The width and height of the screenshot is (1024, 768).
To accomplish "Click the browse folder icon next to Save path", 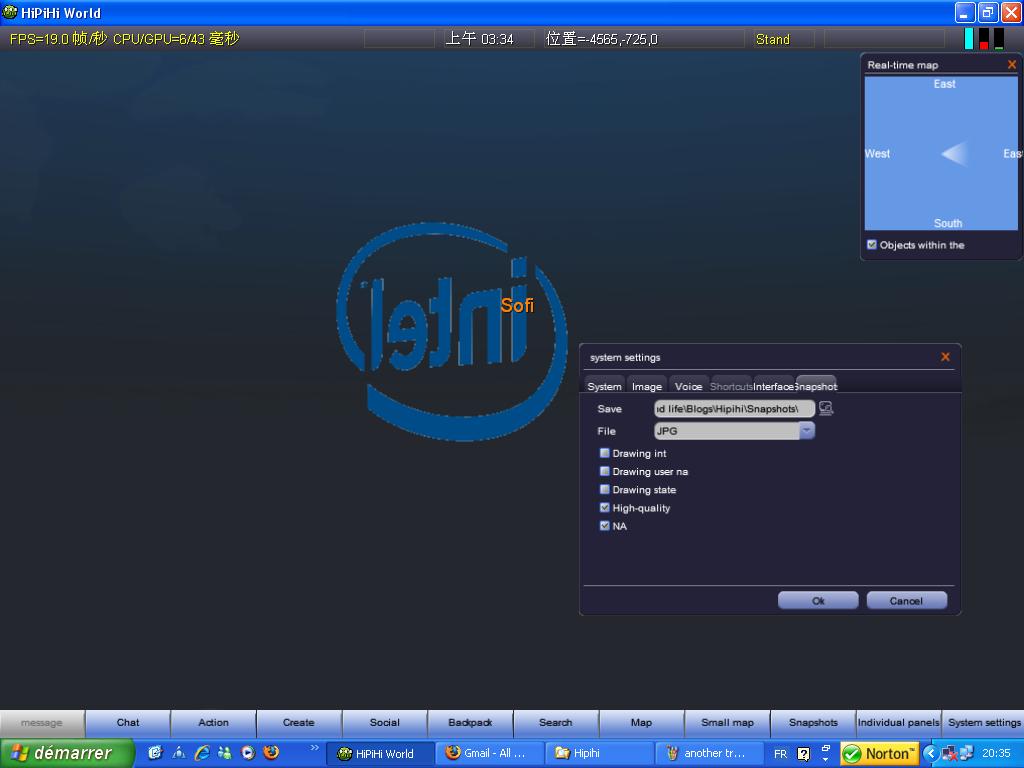I will pyautogui.click(x=826, y=408).
